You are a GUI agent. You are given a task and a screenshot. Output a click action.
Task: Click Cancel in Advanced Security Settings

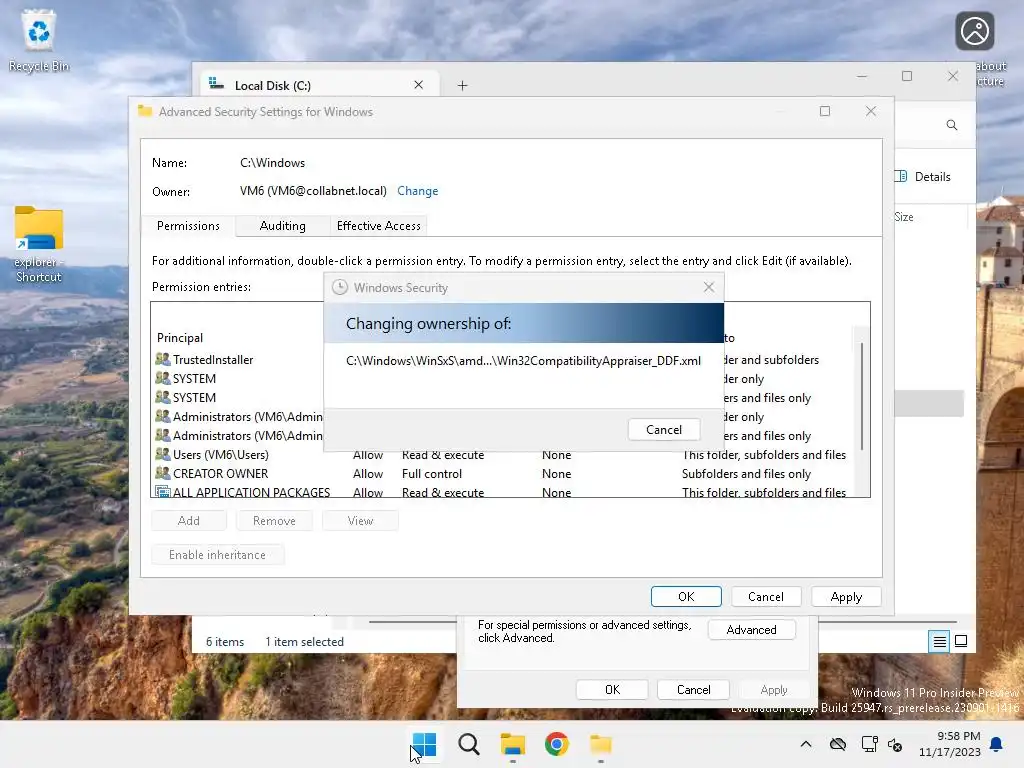click(765, 596)
